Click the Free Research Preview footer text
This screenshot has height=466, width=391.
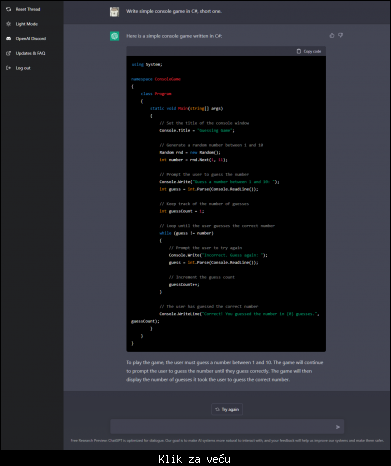click(227, 441)
